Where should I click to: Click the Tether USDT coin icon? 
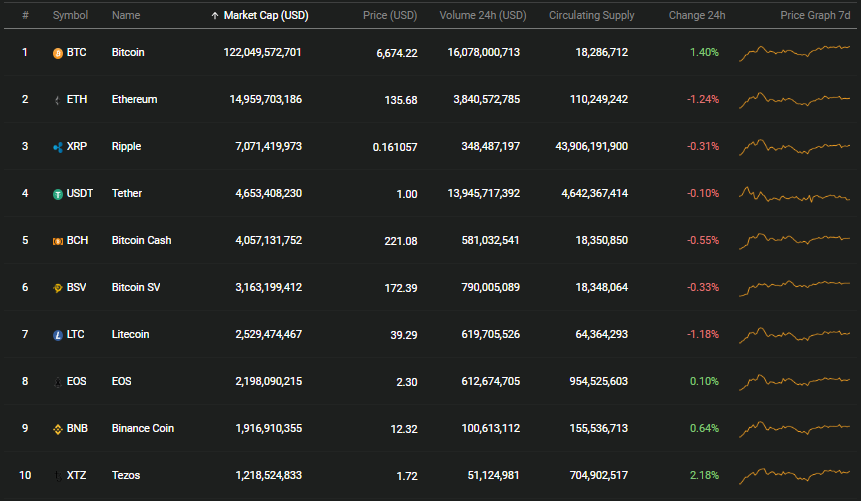pyautogui.click(x=58, y=194)
